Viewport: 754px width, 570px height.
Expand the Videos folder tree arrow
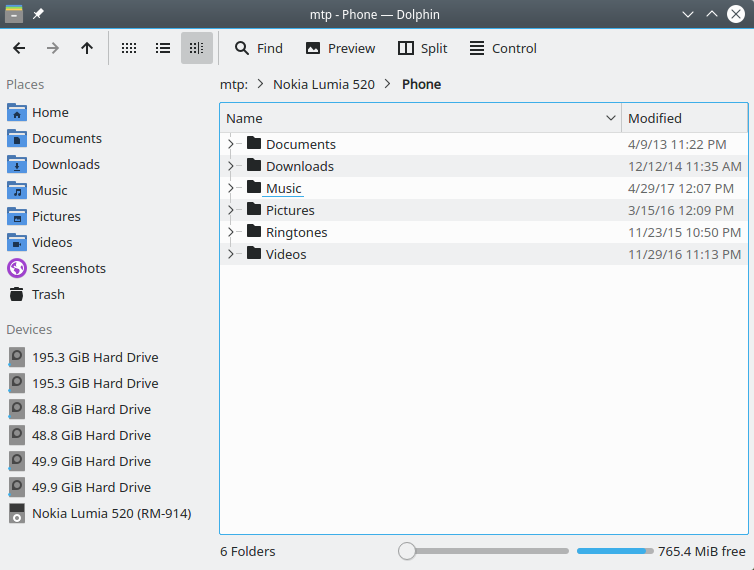230,254
